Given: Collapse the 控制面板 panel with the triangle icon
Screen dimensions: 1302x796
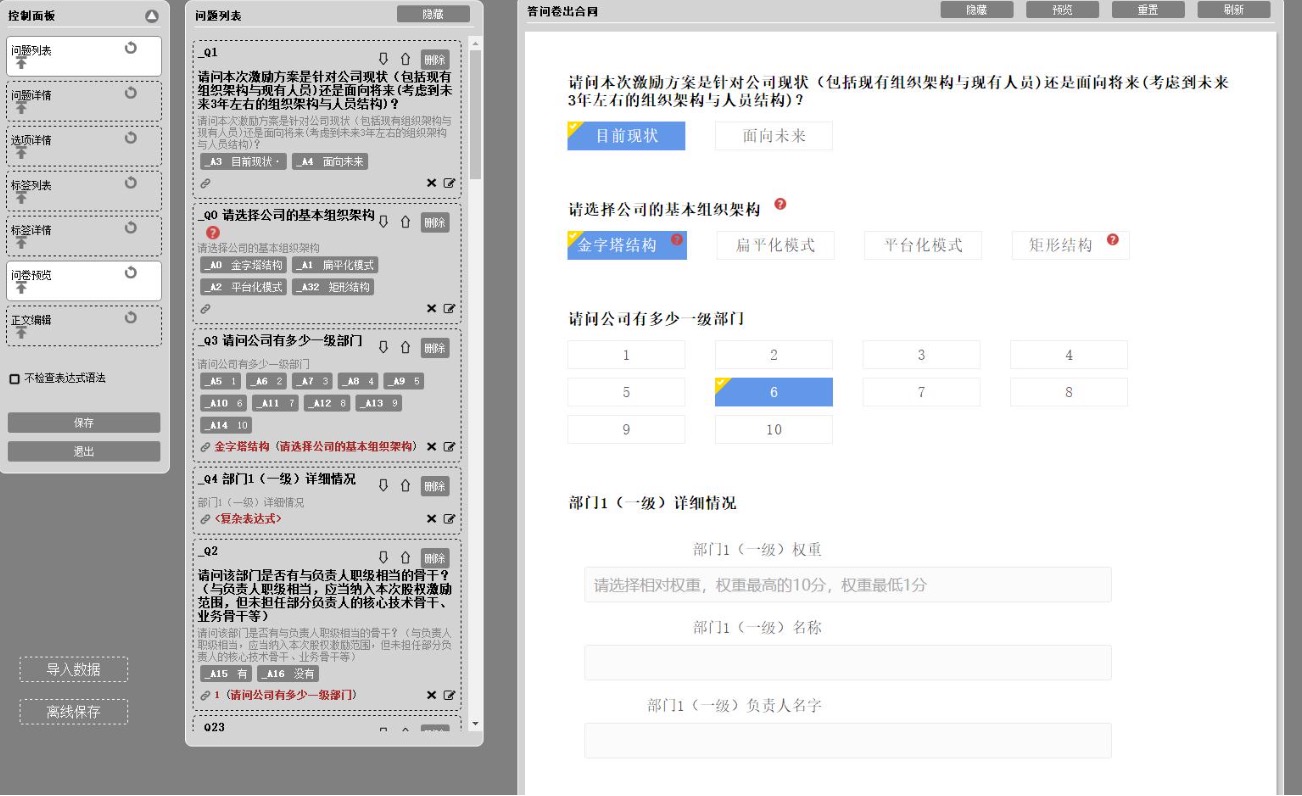Looking at the screenshot, I should (152, 16).
